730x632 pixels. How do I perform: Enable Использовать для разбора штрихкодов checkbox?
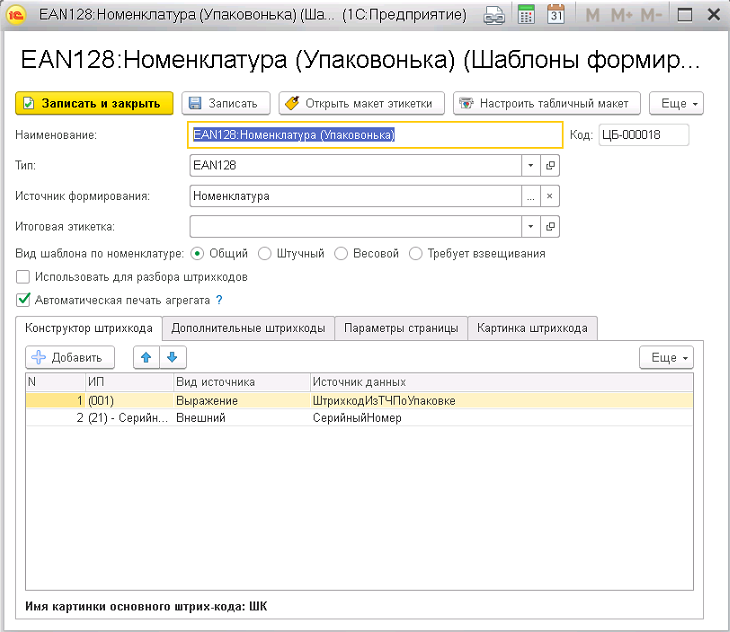[x=23, y=277]
